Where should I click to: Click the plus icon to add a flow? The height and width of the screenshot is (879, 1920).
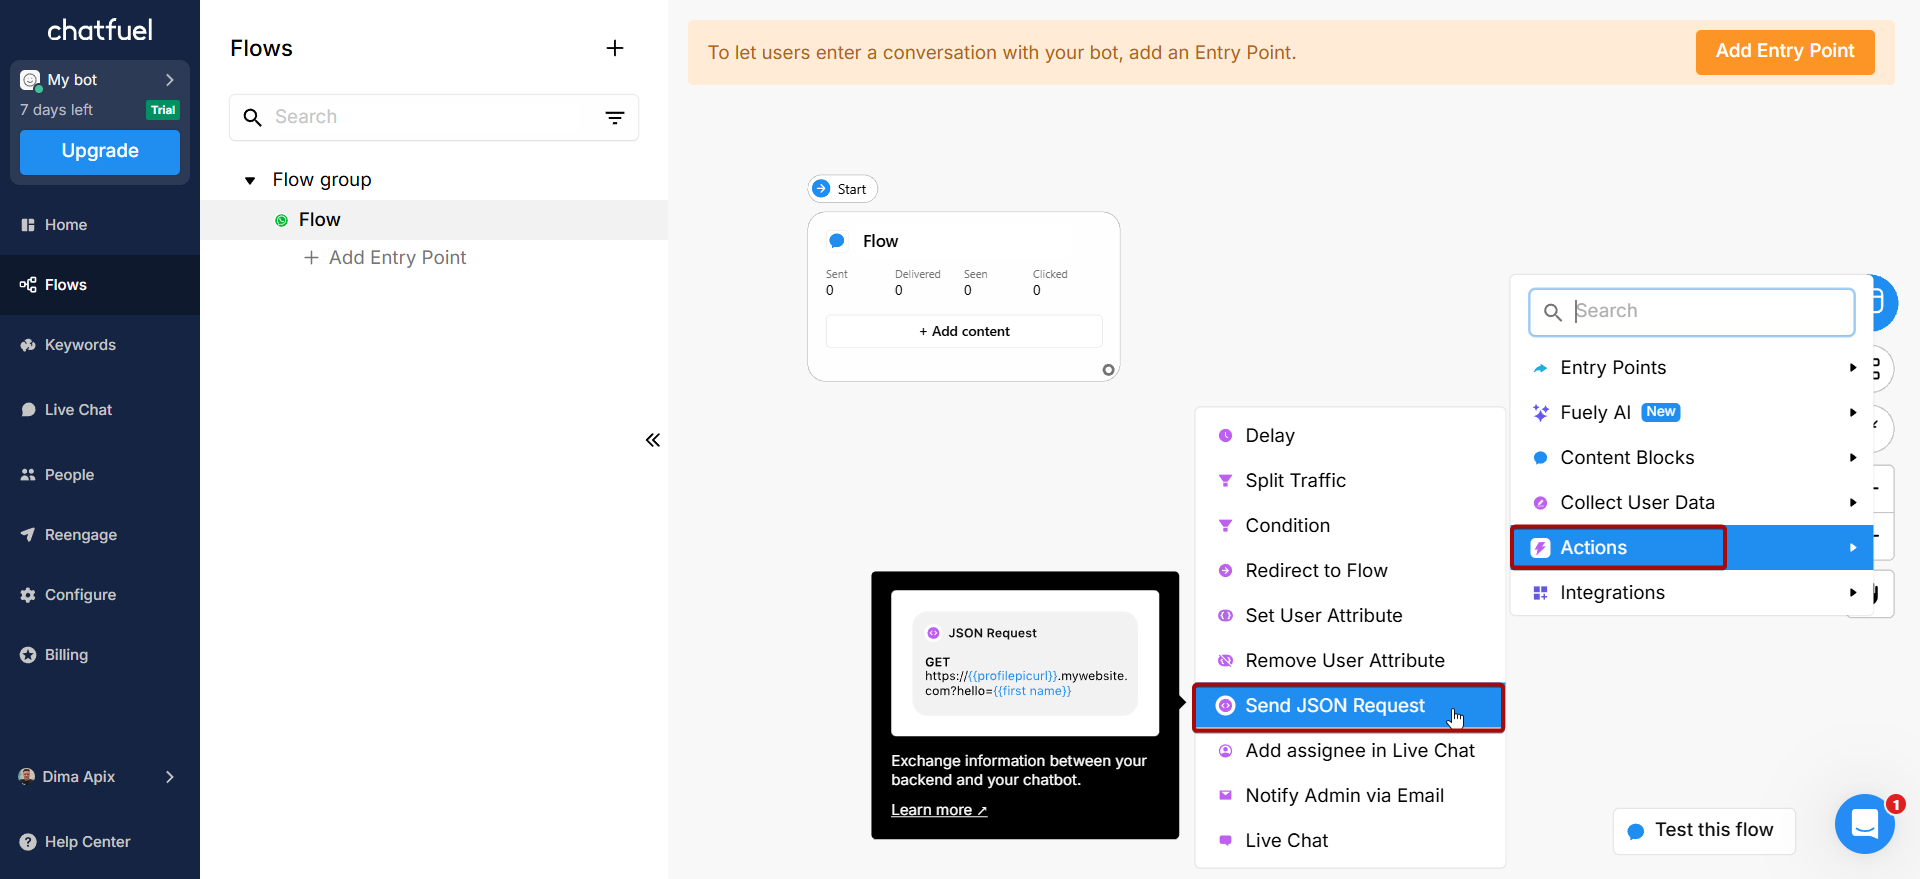pyautogui.click(x=615, y=48)
